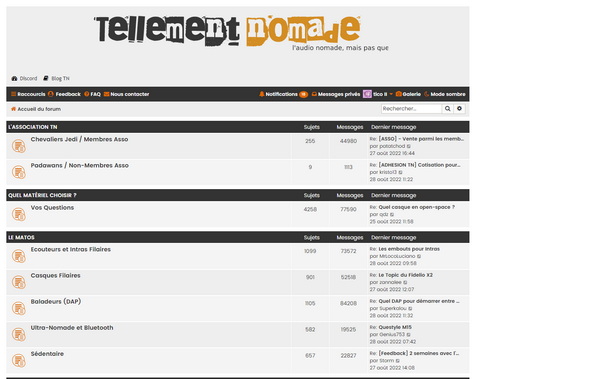Click forum icon beside Chevaliers Jedi
This screenshot has height=379, width=600.
pos(18,146)
